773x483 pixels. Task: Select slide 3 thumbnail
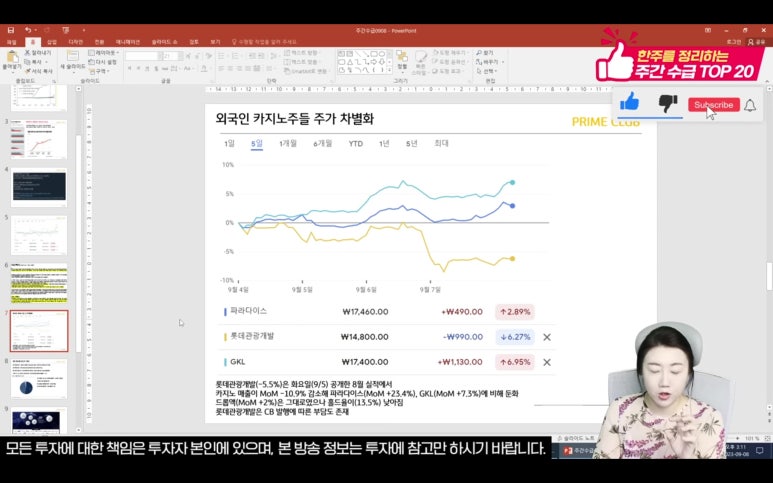tap(39, 139)
